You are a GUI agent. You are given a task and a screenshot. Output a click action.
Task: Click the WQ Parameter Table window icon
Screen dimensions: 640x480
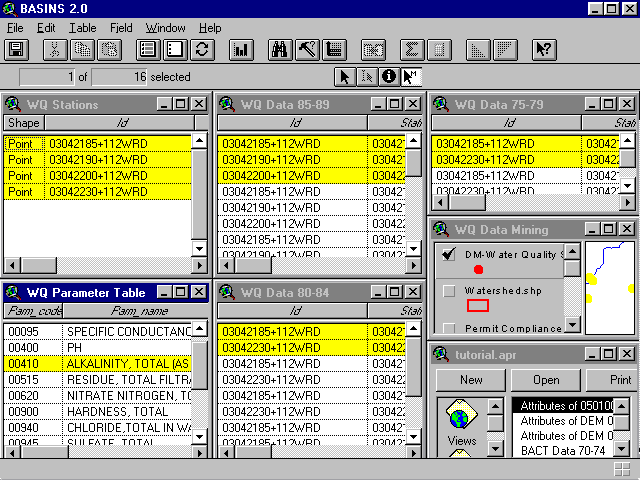tap(13, 292)
